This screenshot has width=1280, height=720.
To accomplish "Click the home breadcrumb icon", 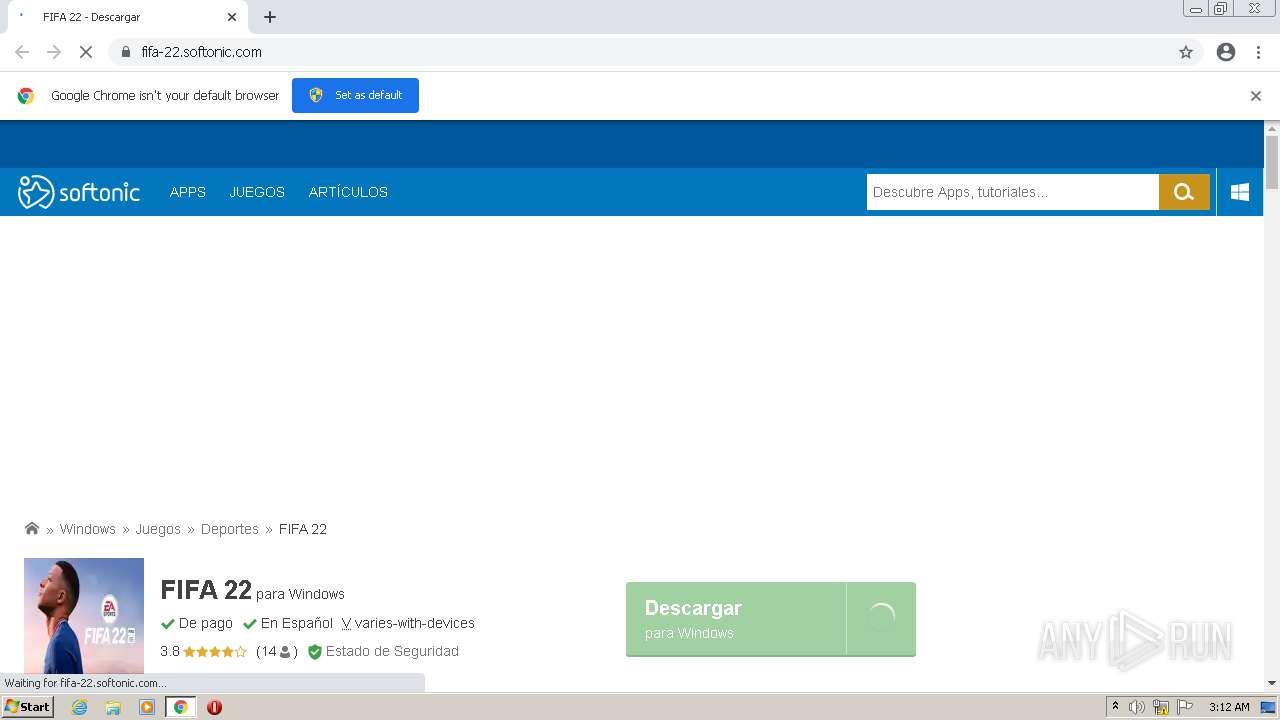I will click(x=32, y=528).
